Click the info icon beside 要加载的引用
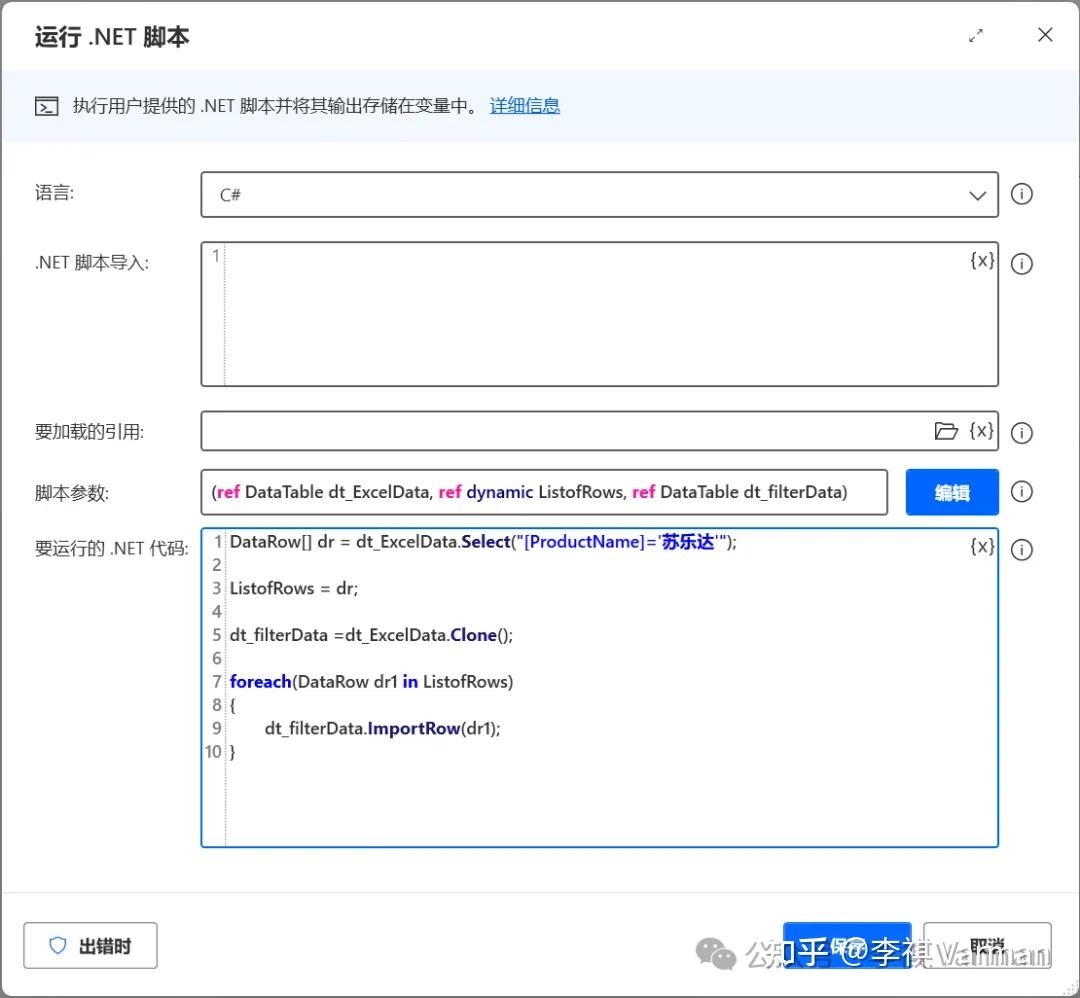The width and height of the screenshot is (1080, 998). click(1021, 431)
